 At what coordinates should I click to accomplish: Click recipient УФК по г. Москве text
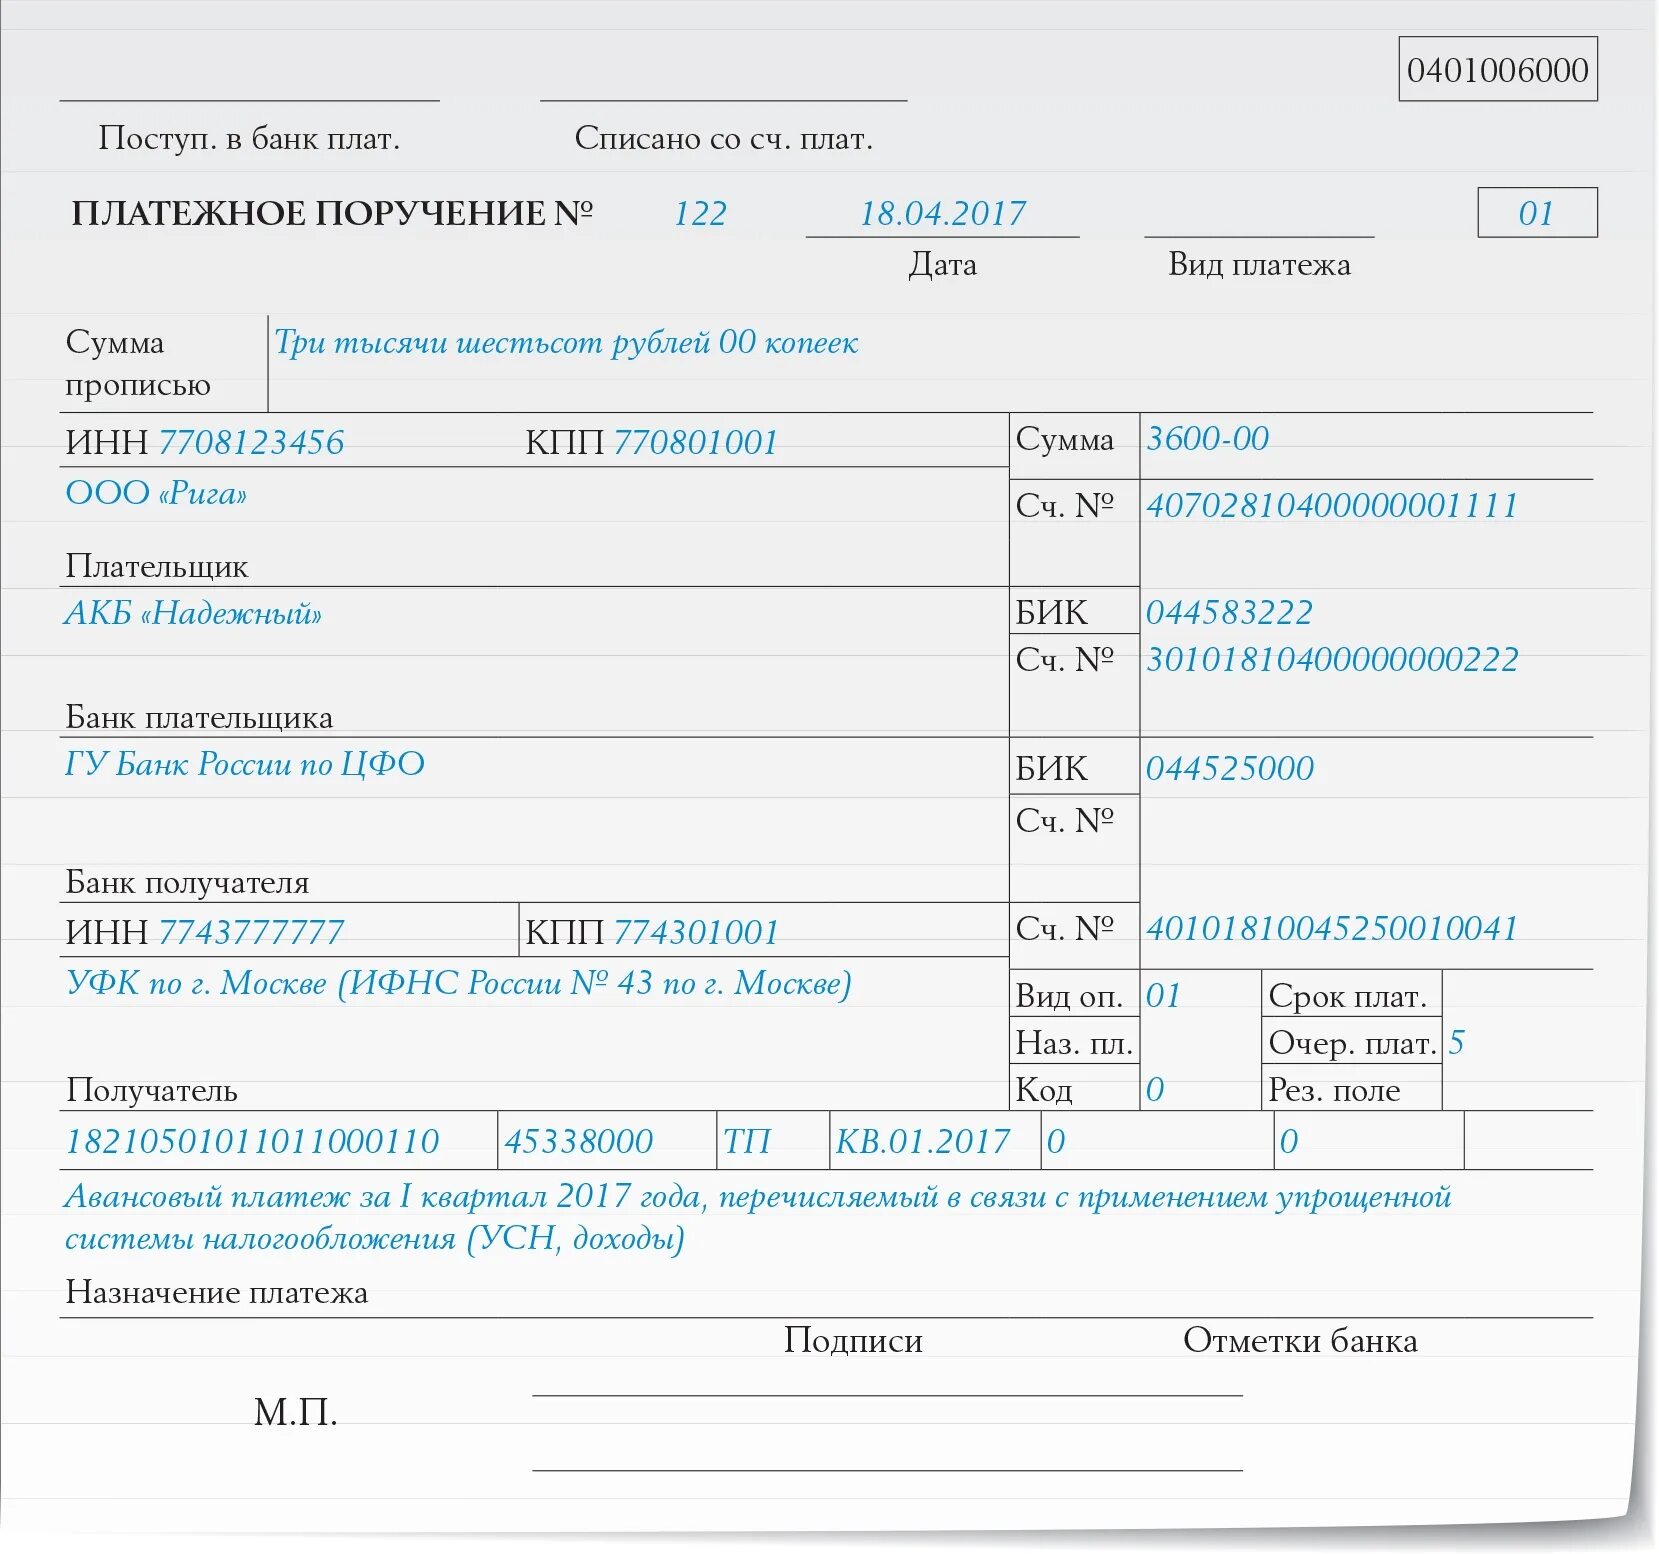(x=458, y=983)
